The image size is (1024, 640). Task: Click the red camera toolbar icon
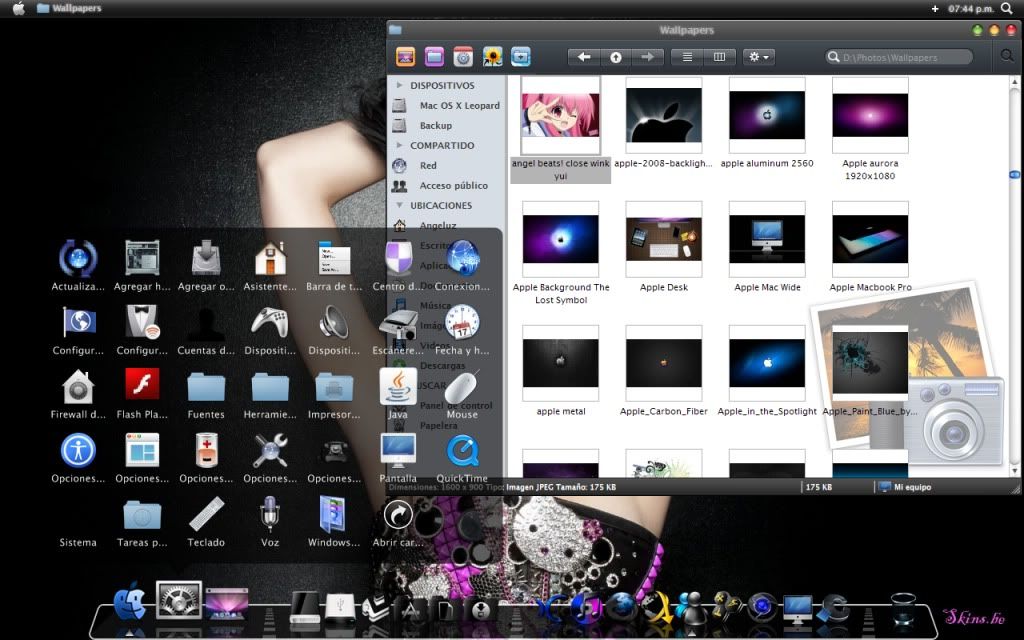click(x=463, y=57)
